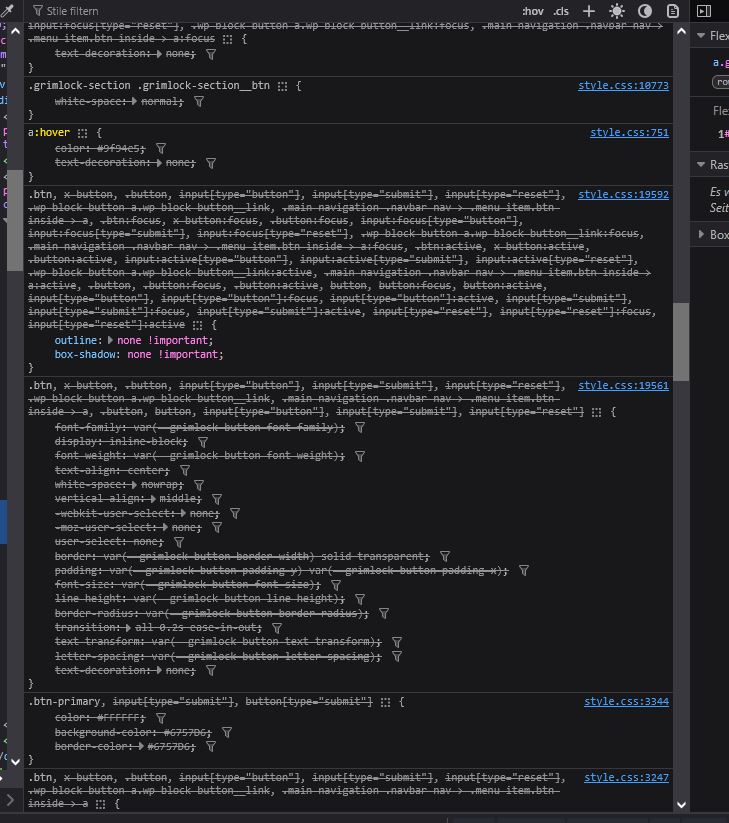Screen dimensions: 729x823
Task: Click selector highlighter icon of style.css:19561 rule
Action: pos(596,413)
